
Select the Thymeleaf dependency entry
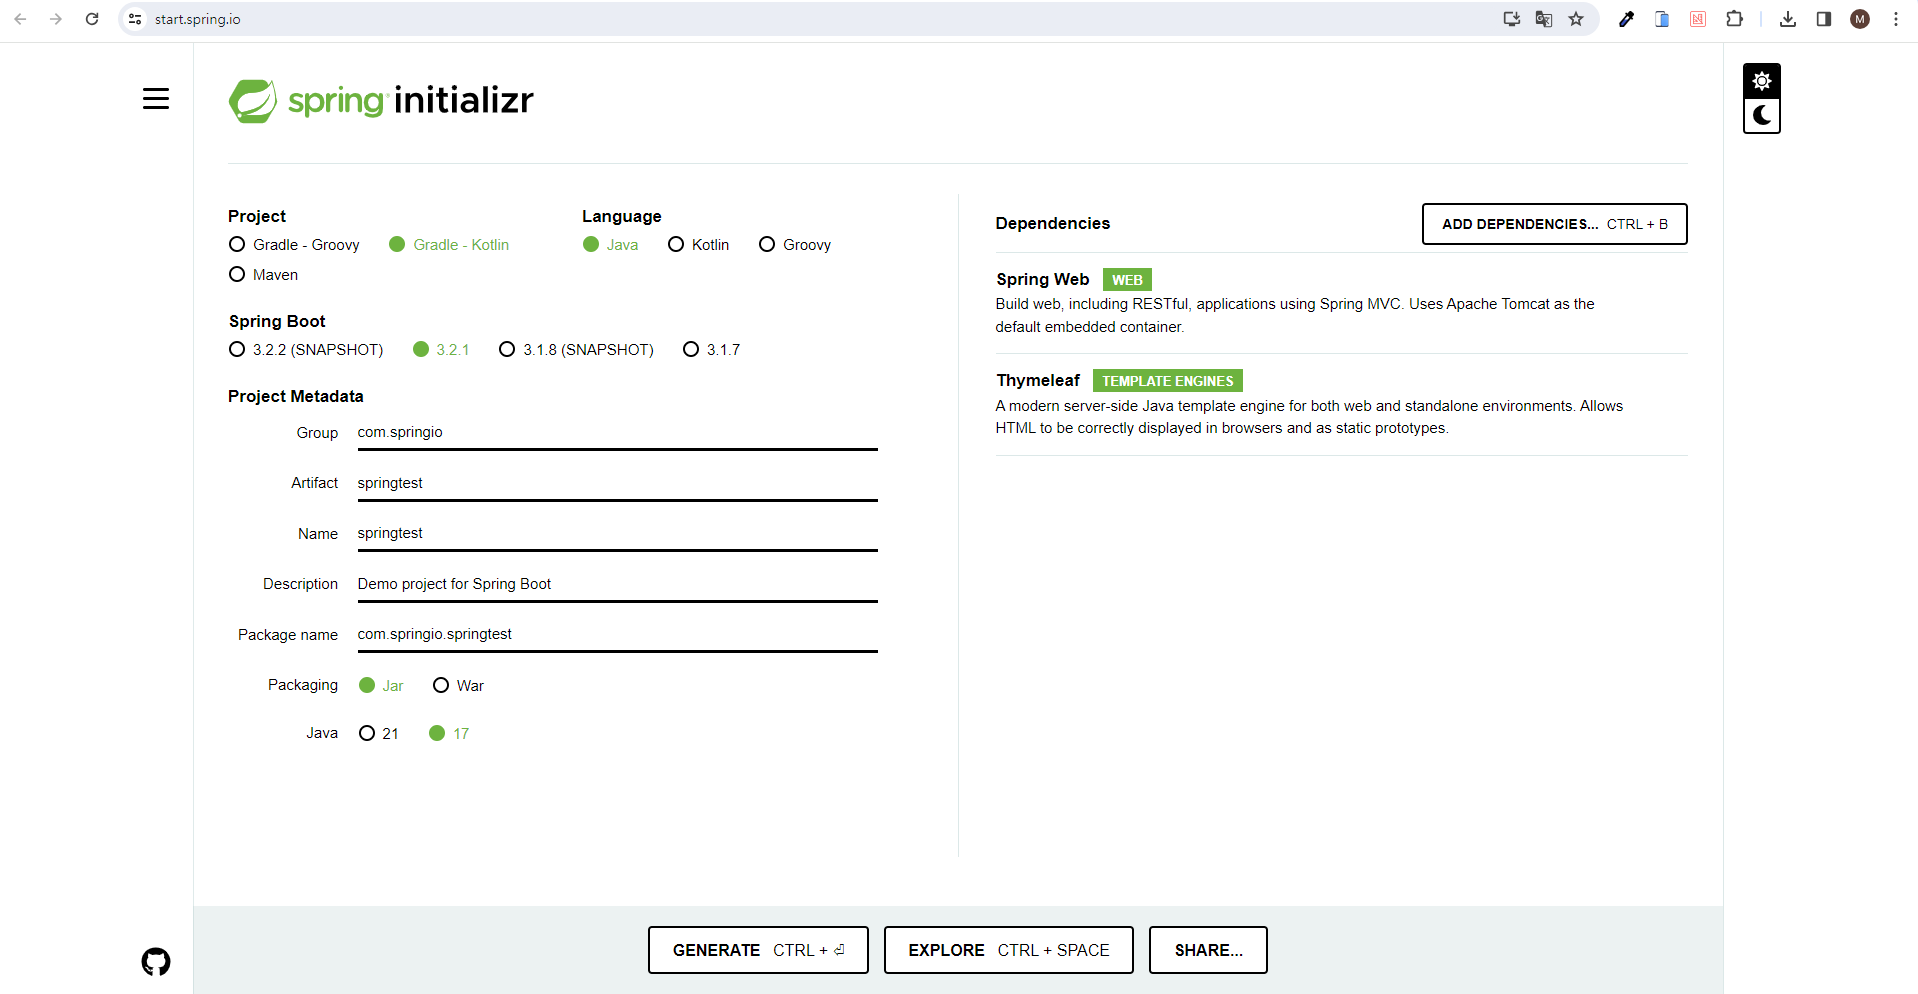tap(1341, 404)
